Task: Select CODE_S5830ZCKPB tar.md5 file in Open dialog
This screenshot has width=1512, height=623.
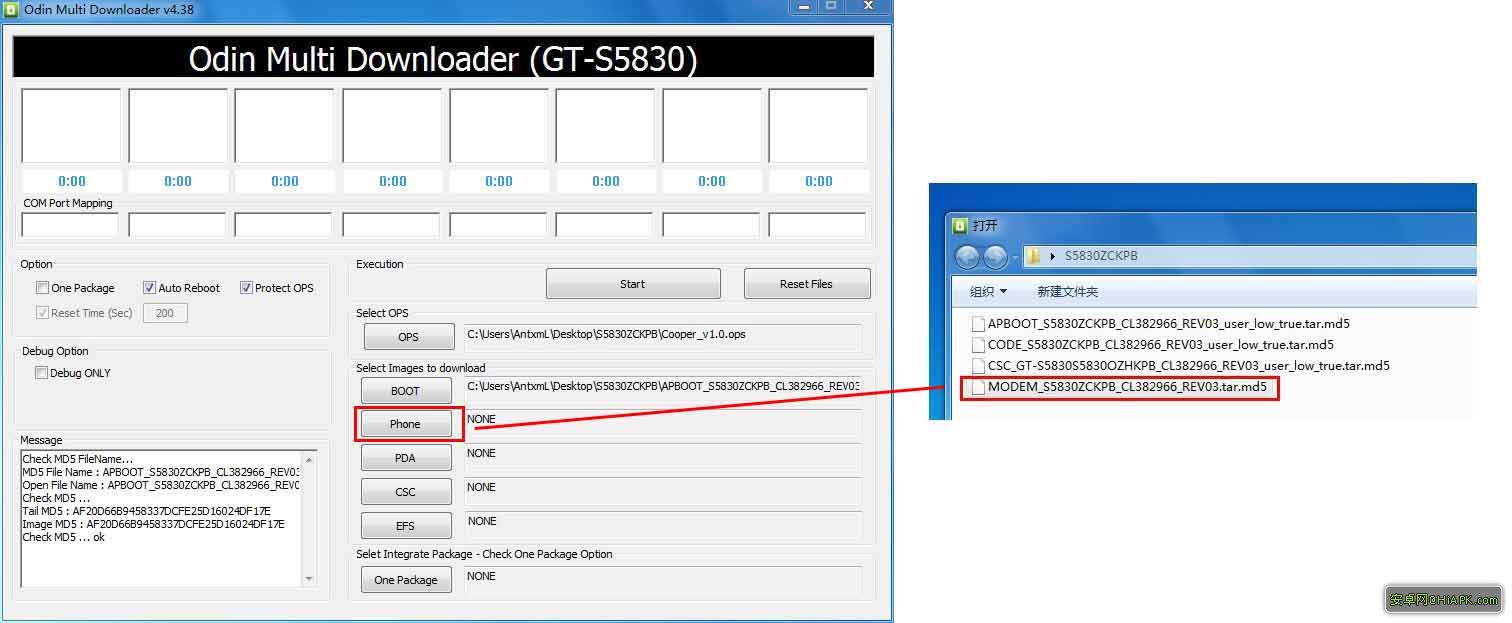Action: pos(1161,345)
